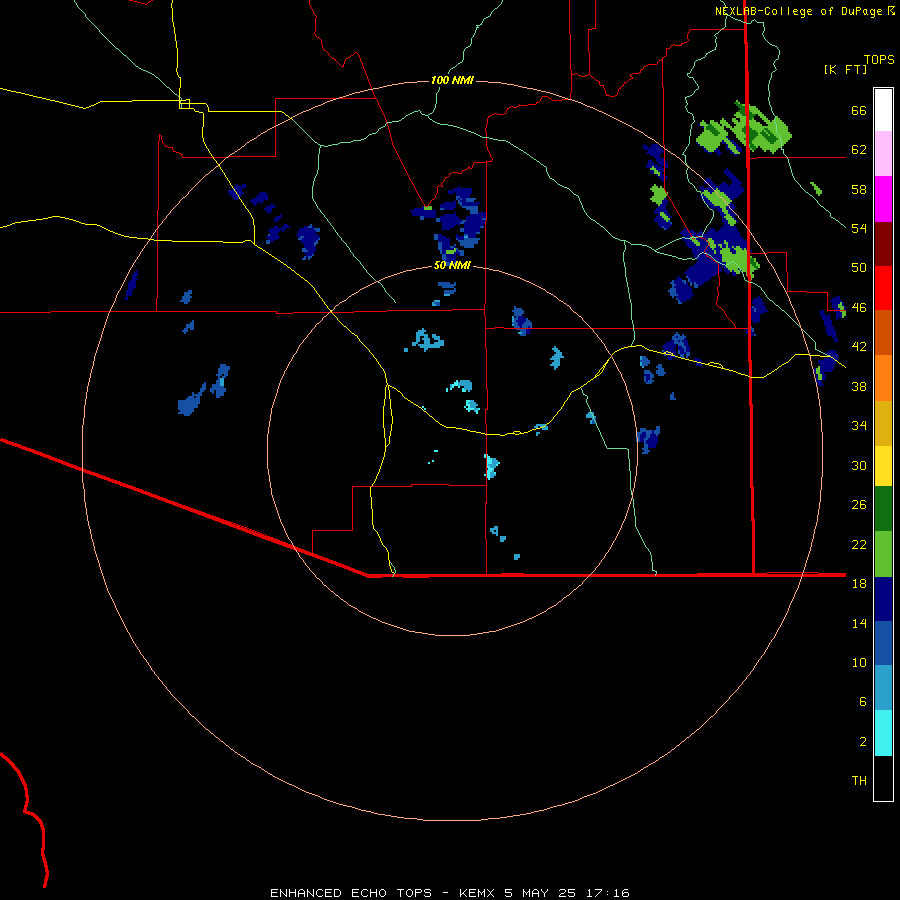Select the bright red legend swatch
The image size is (900, 900).
883,289
